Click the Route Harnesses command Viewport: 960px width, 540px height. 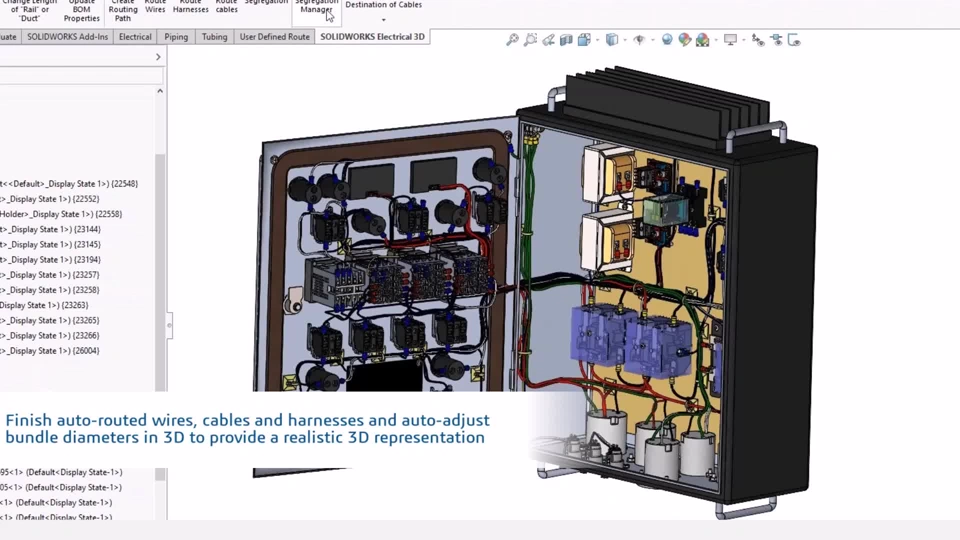(190, 7)
